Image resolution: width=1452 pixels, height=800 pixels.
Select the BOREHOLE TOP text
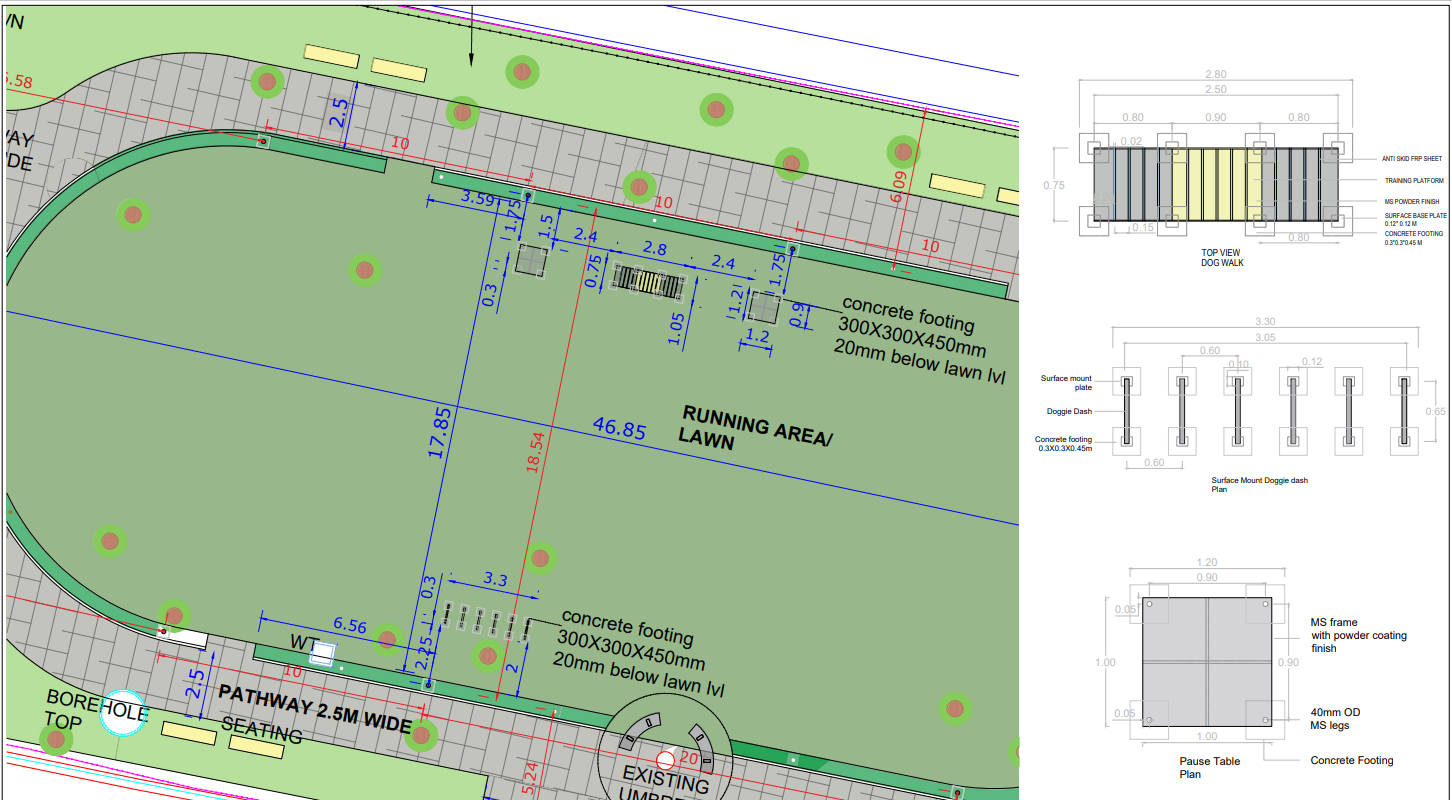pos(96,709)
